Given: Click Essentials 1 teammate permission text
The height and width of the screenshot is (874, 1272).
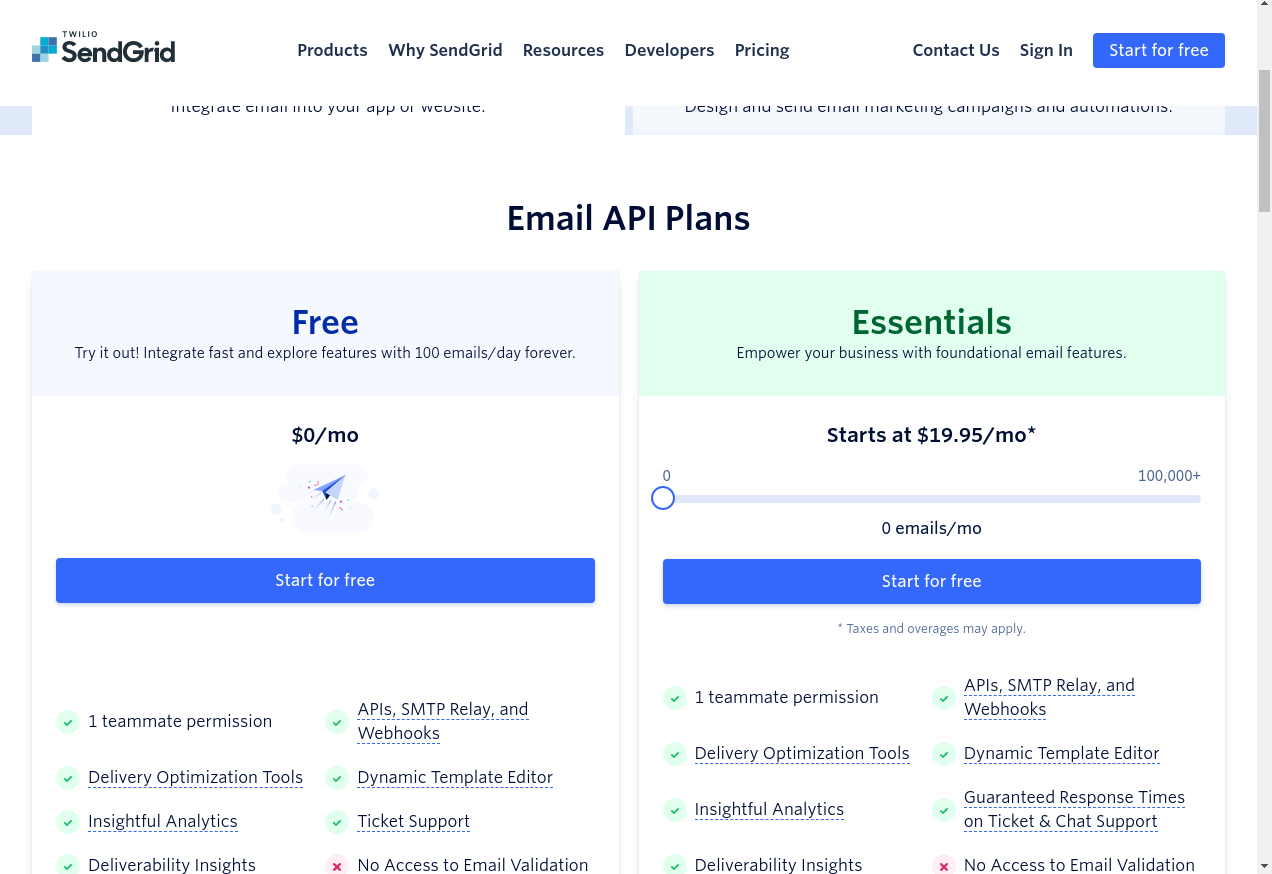Looking at the screenshot, I should [x=787, y=697].
